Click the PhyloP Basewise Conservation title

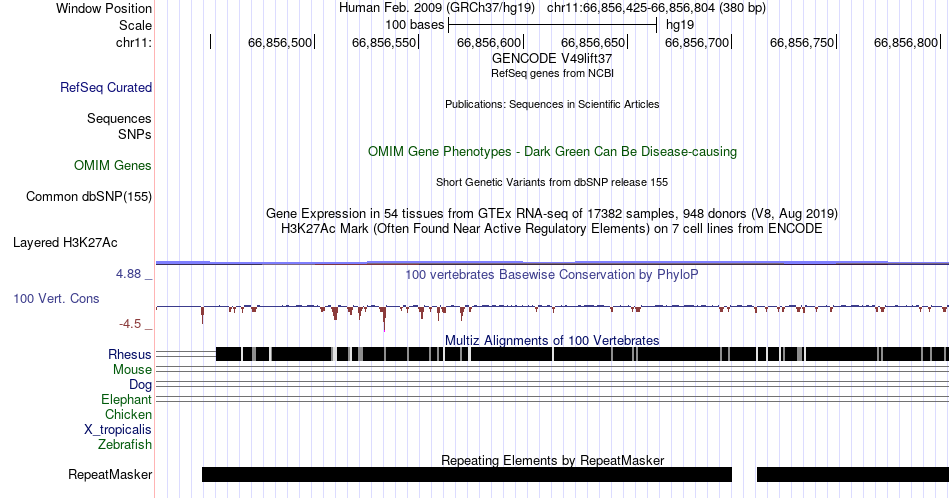click(x=552, y=274)
